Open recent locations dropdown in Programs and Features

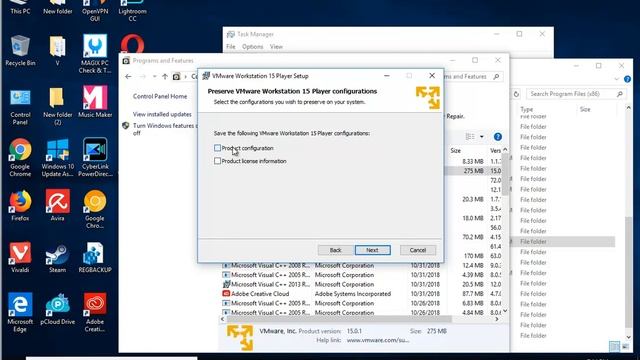coord(154,76)
